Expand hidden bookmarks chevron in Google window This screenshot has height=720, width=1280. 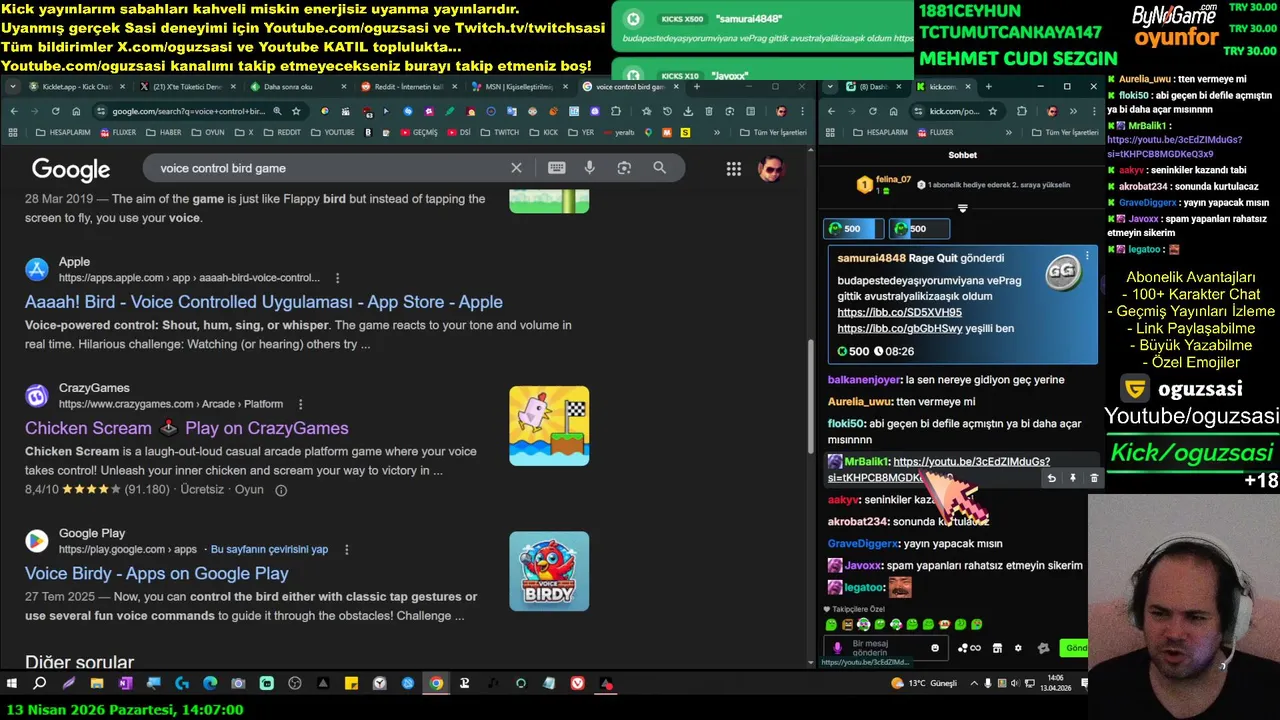[717, 132]
